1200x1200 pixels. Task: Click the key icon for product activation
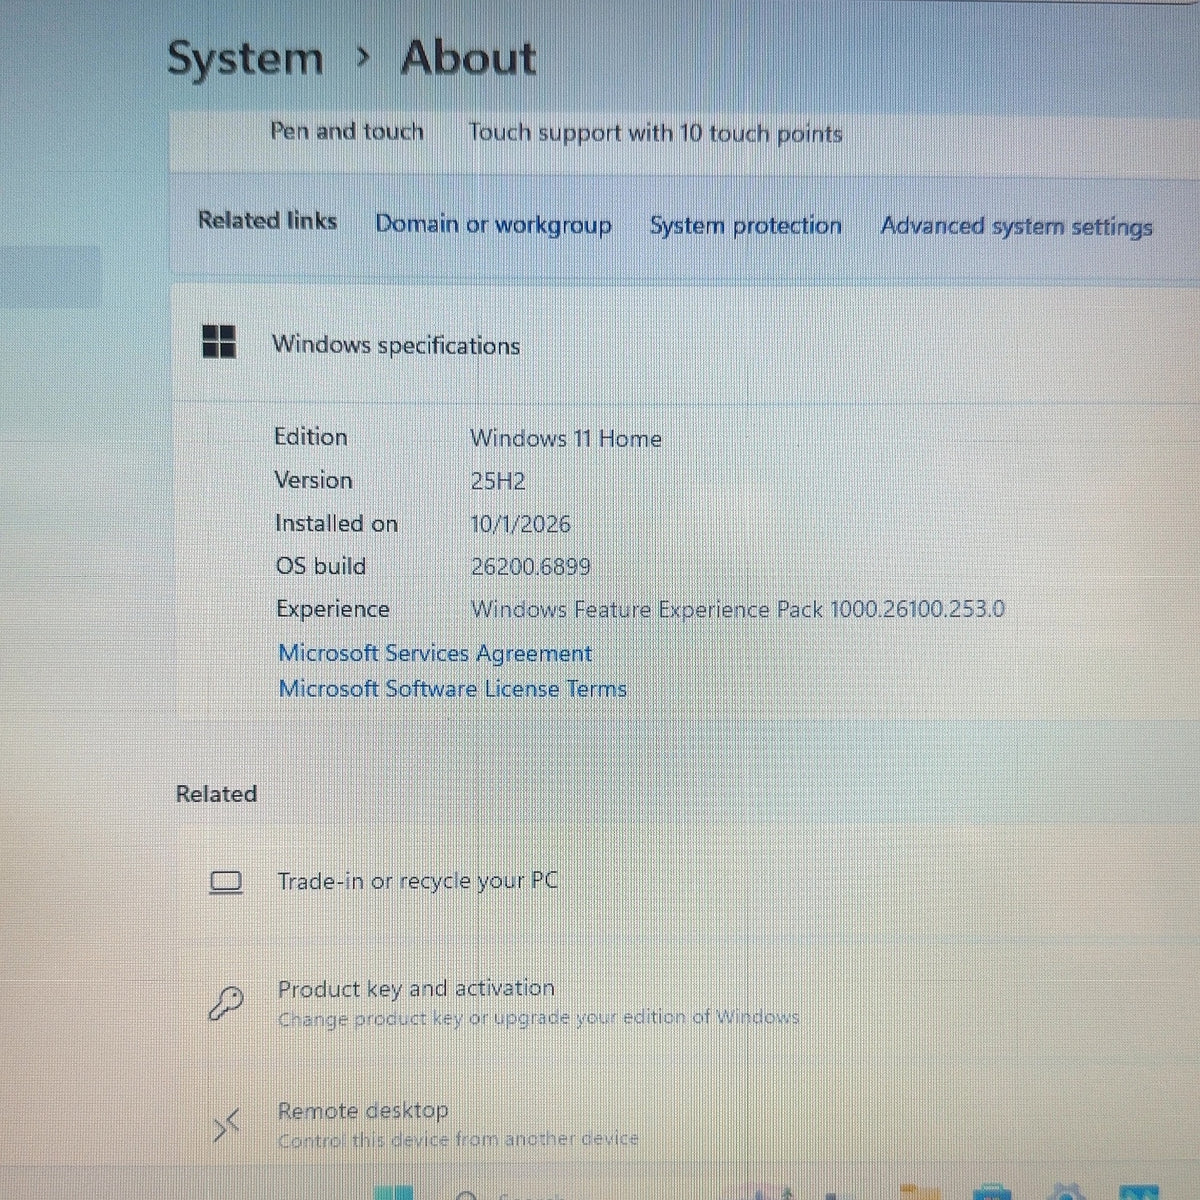pos(226,1003)
